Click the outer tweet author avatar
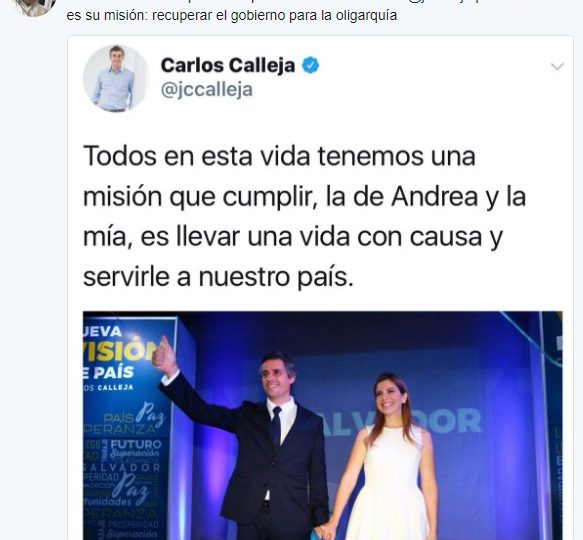Image resolution: width=583 pixels, height=540 pixels. click(x=33, y=7)
